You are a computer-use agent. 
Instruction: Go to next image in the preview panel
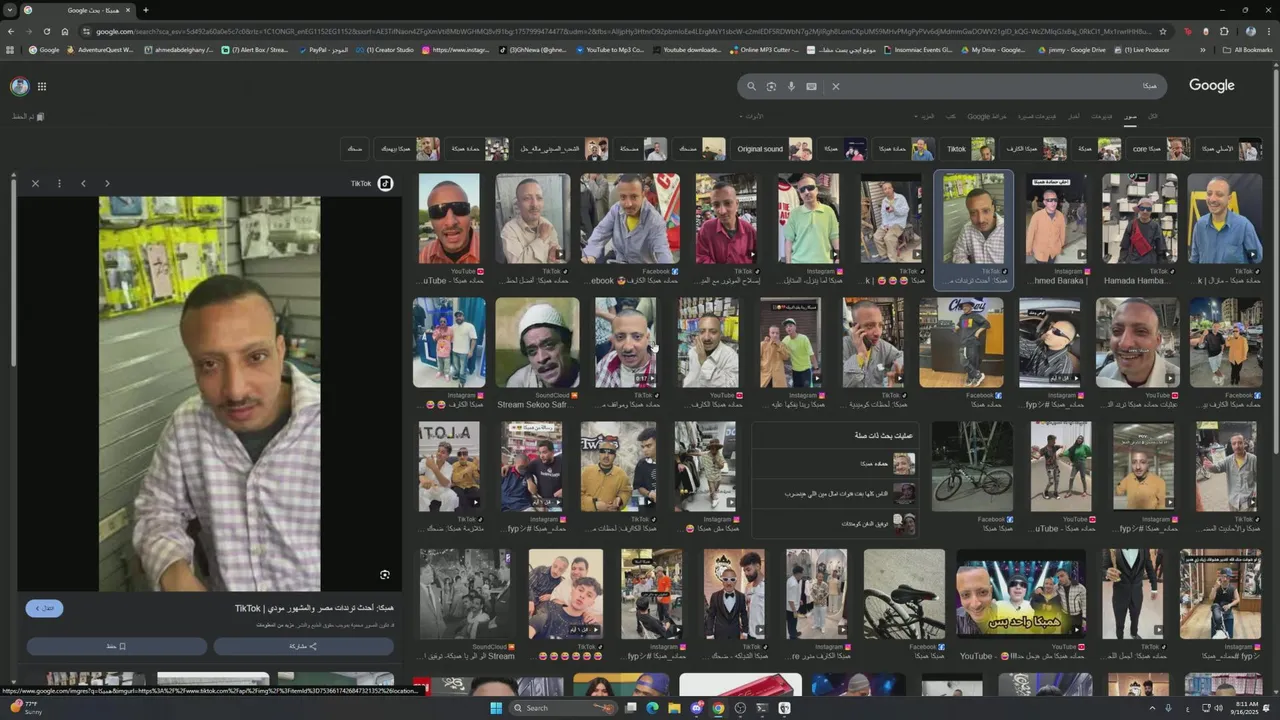tap(107, 183)
